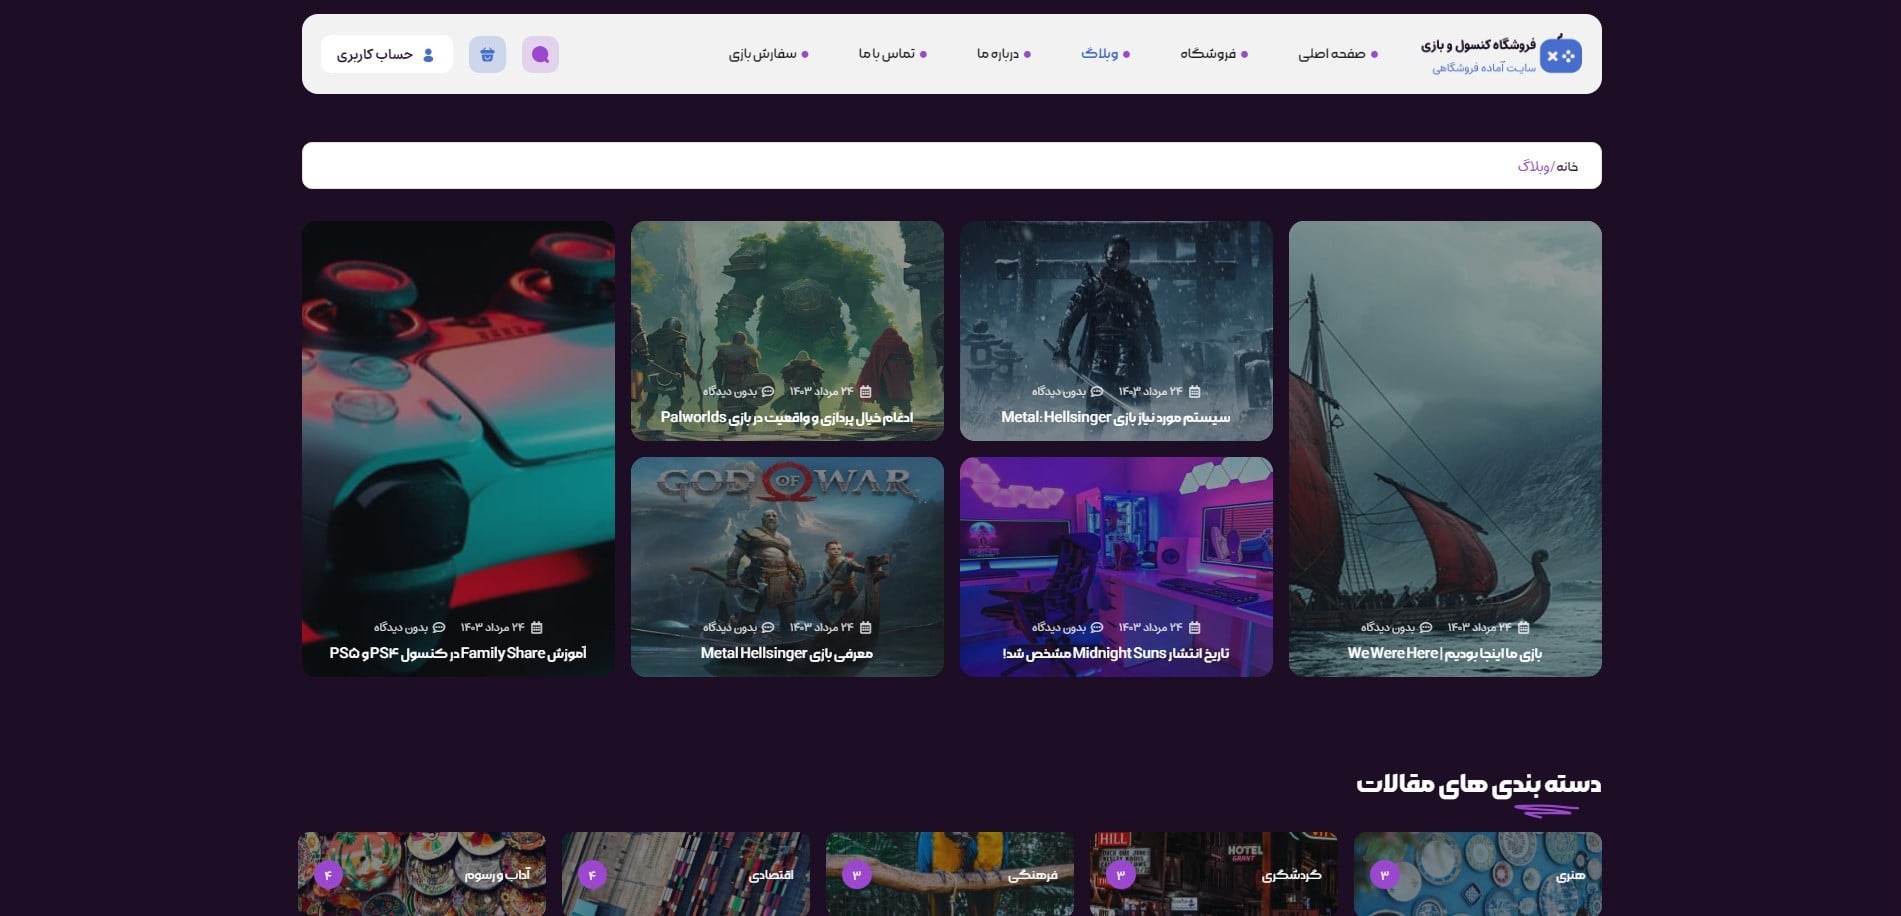Viewport: 1901px width, 916px height.
Task: Open the سیستم مورد نیاز Metal: Hellsinger article title
Action: click(x=1116, y=417)
